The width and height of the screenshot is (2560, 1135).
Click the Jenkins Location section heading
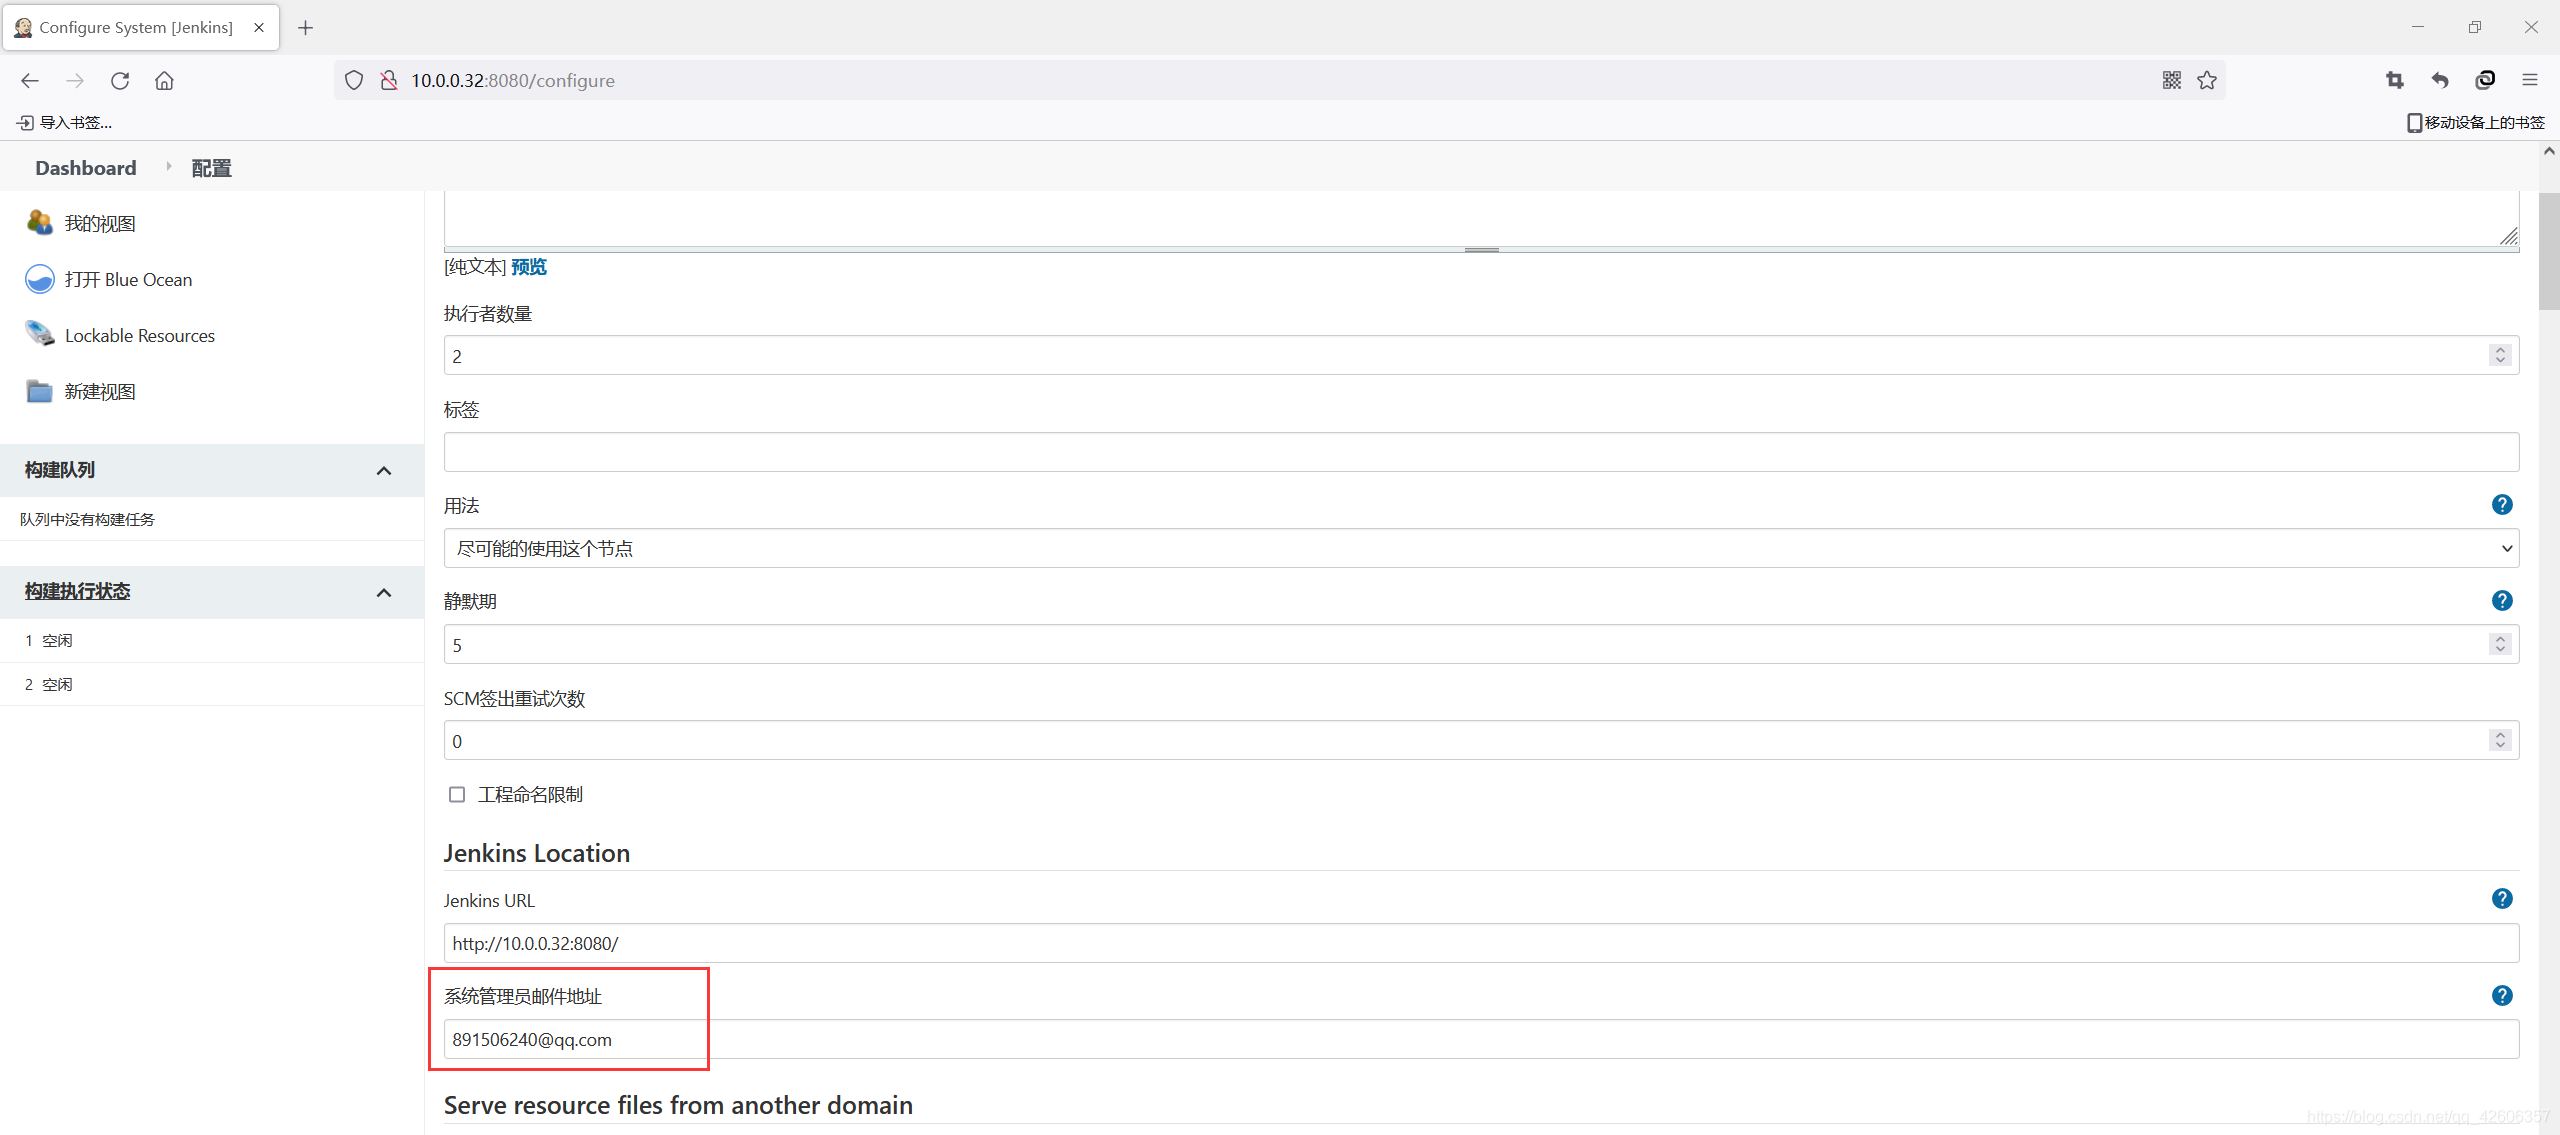tap(537, 853)
